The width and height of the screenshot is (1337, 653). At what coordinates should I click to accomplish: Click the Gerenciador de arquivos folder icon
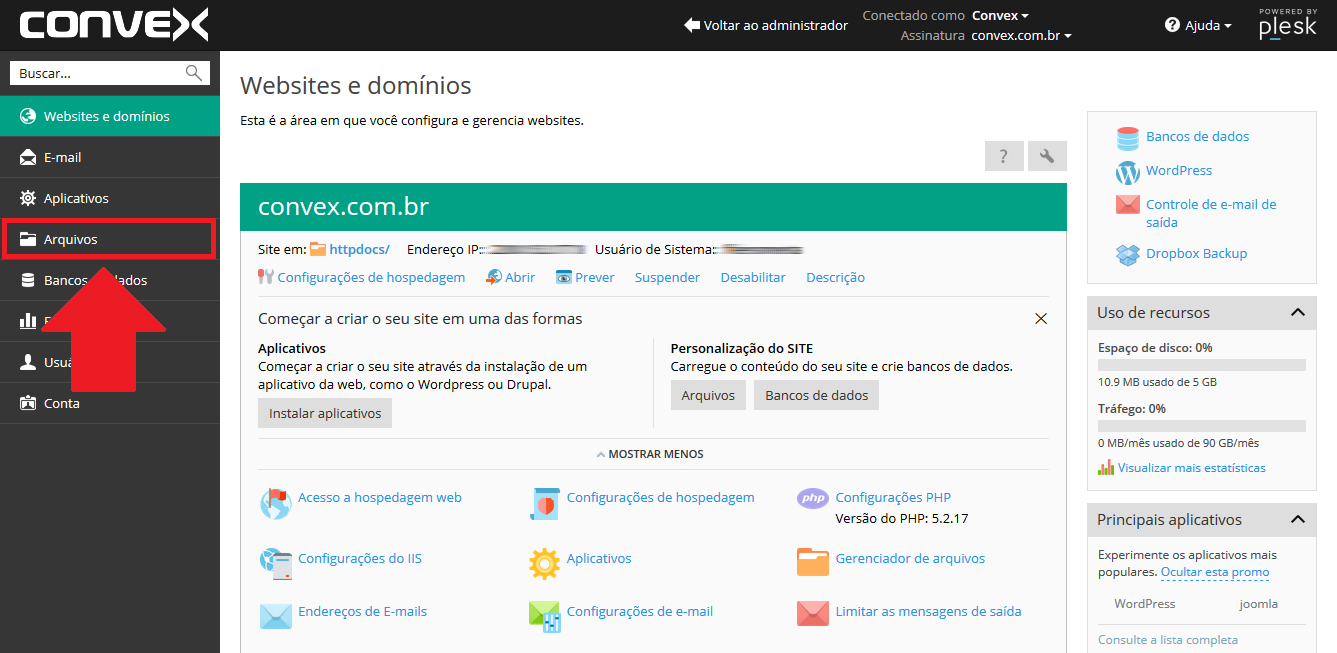pos(813,562)
